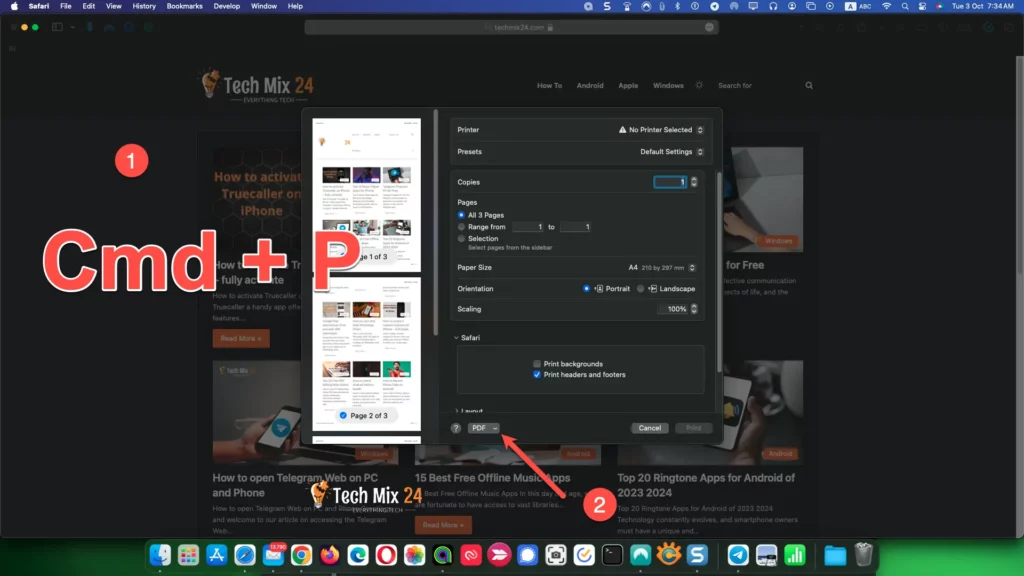Open the Window menu
This screenshot has width=1024, height=576.
pos(264,6)
